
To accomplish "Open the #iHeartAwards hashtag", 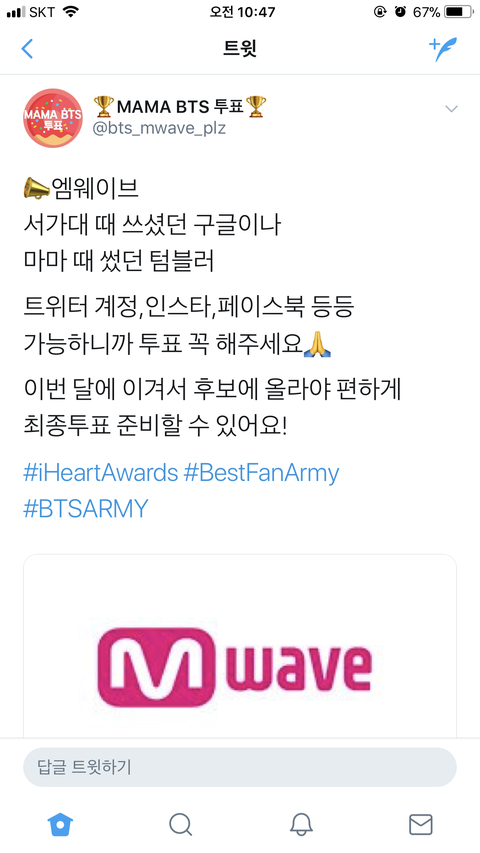I will 101,473.
